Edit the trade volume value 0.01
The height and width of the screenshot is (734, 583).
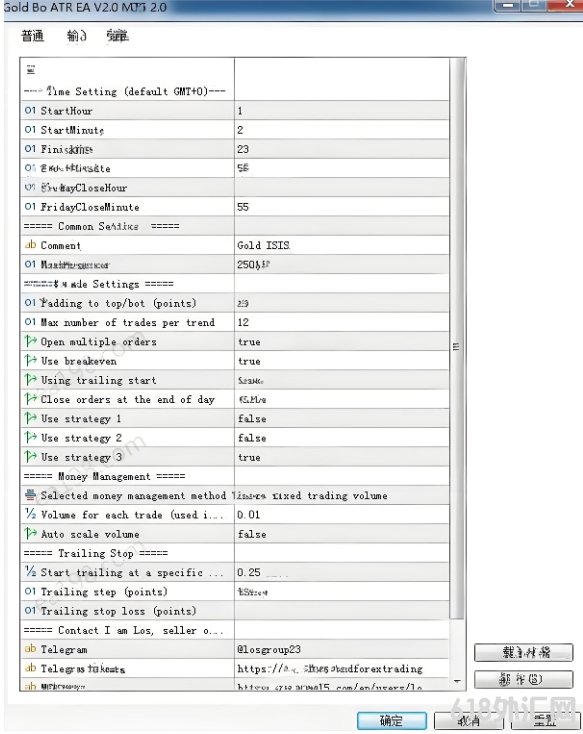(x=341, y=514)
